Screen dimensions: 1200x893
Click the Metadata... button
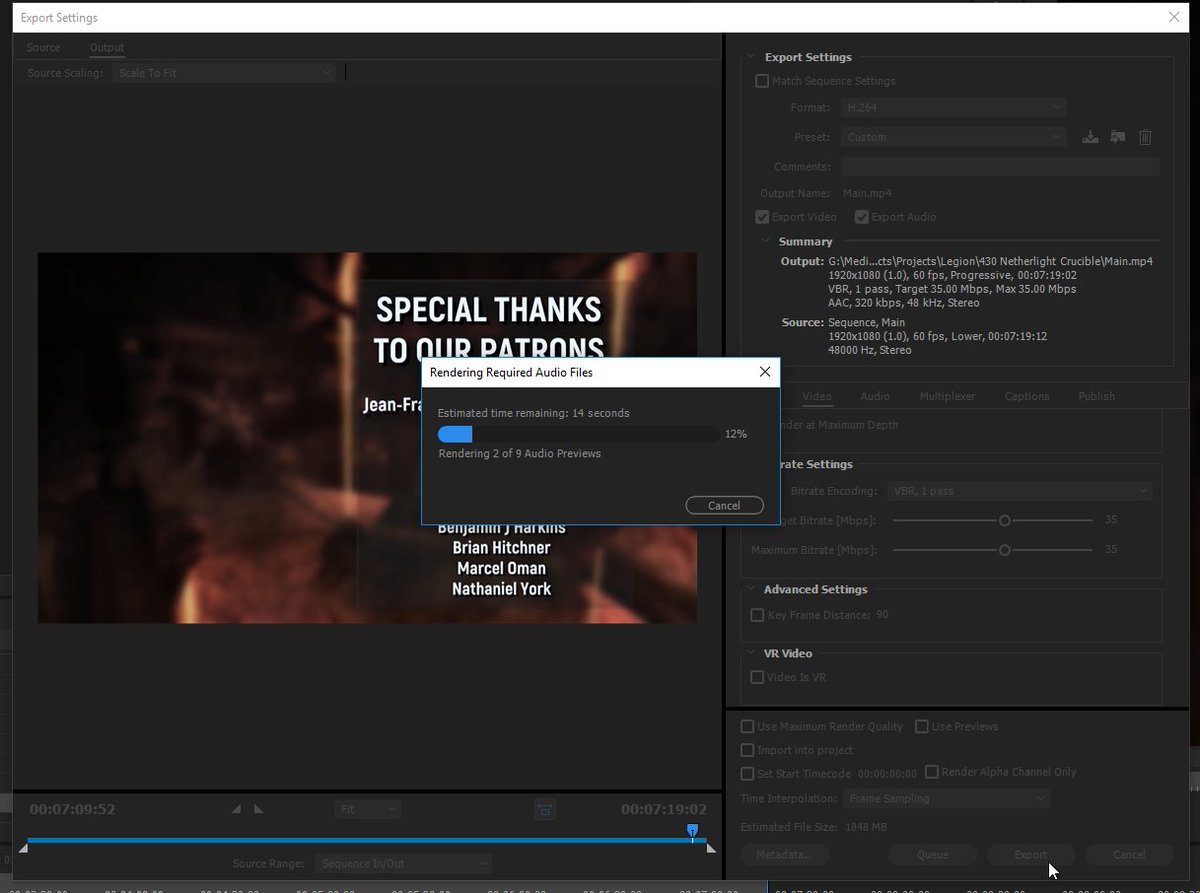coord(784,855)
